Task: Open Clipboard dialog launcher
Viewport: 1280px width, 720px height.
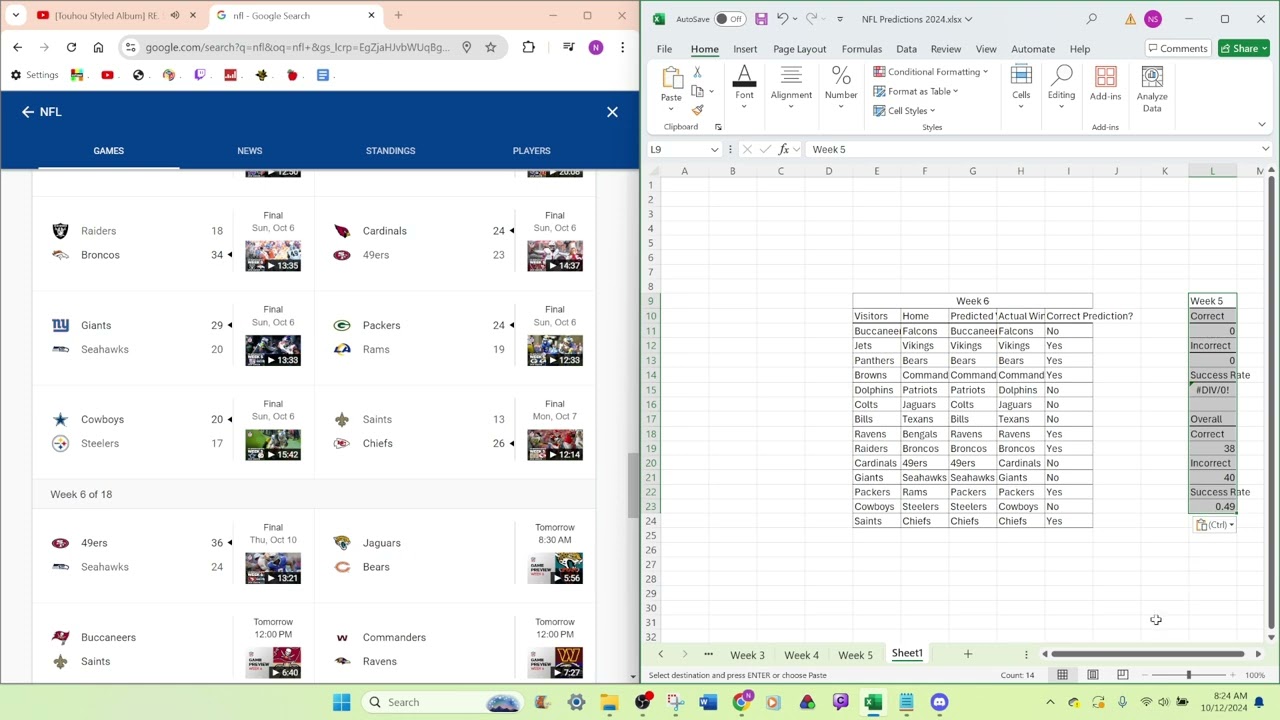Action: 718,127
